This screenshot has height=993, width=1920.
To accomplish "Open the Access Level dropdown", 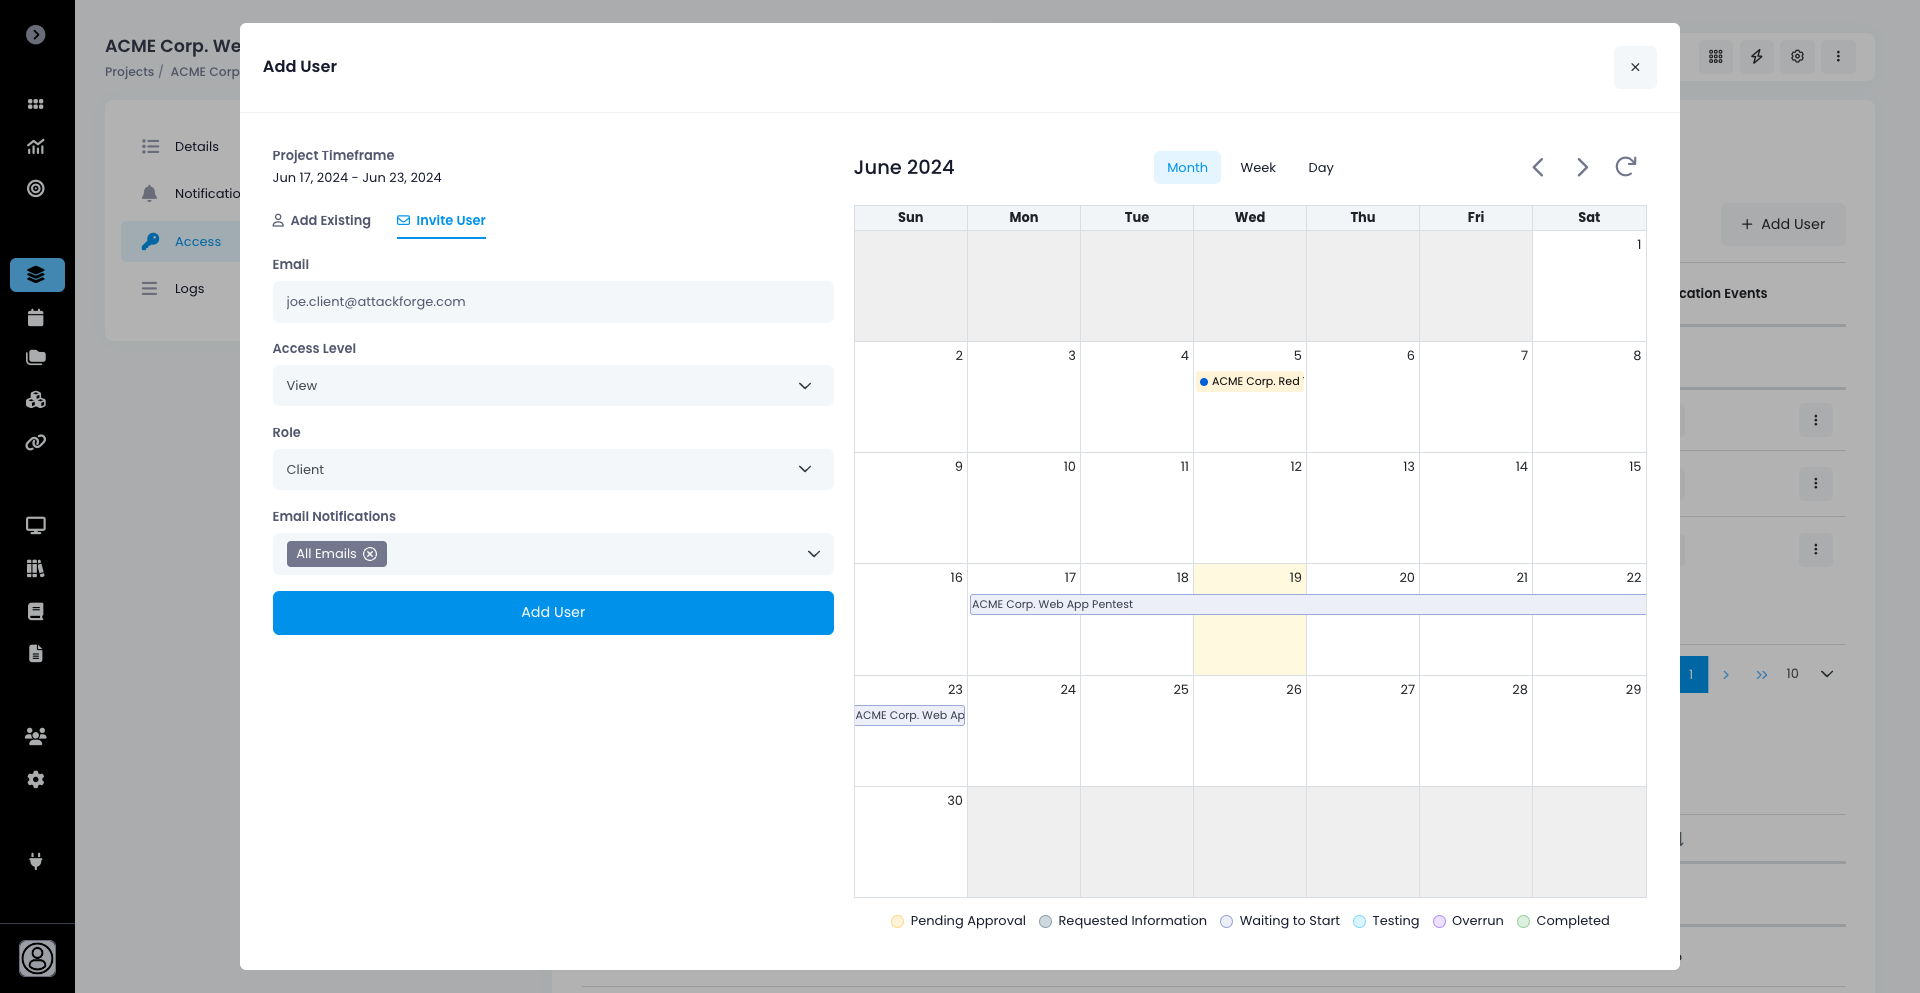I will pos(552,386).
